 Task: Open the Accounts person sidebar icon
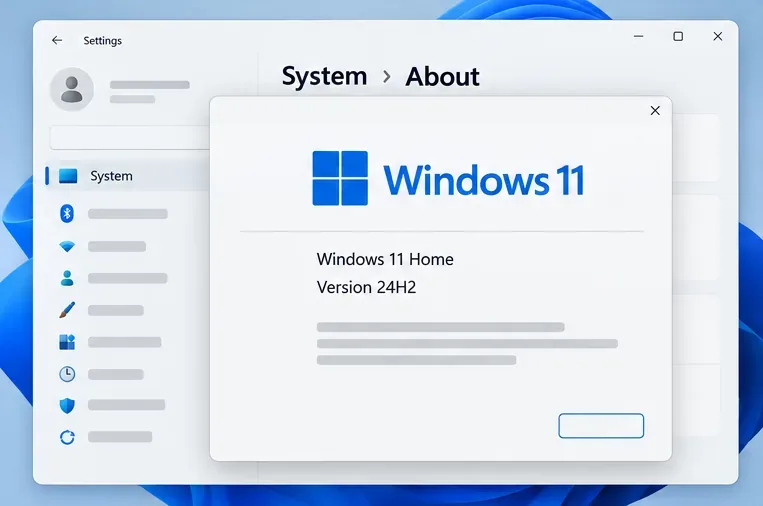67,278
